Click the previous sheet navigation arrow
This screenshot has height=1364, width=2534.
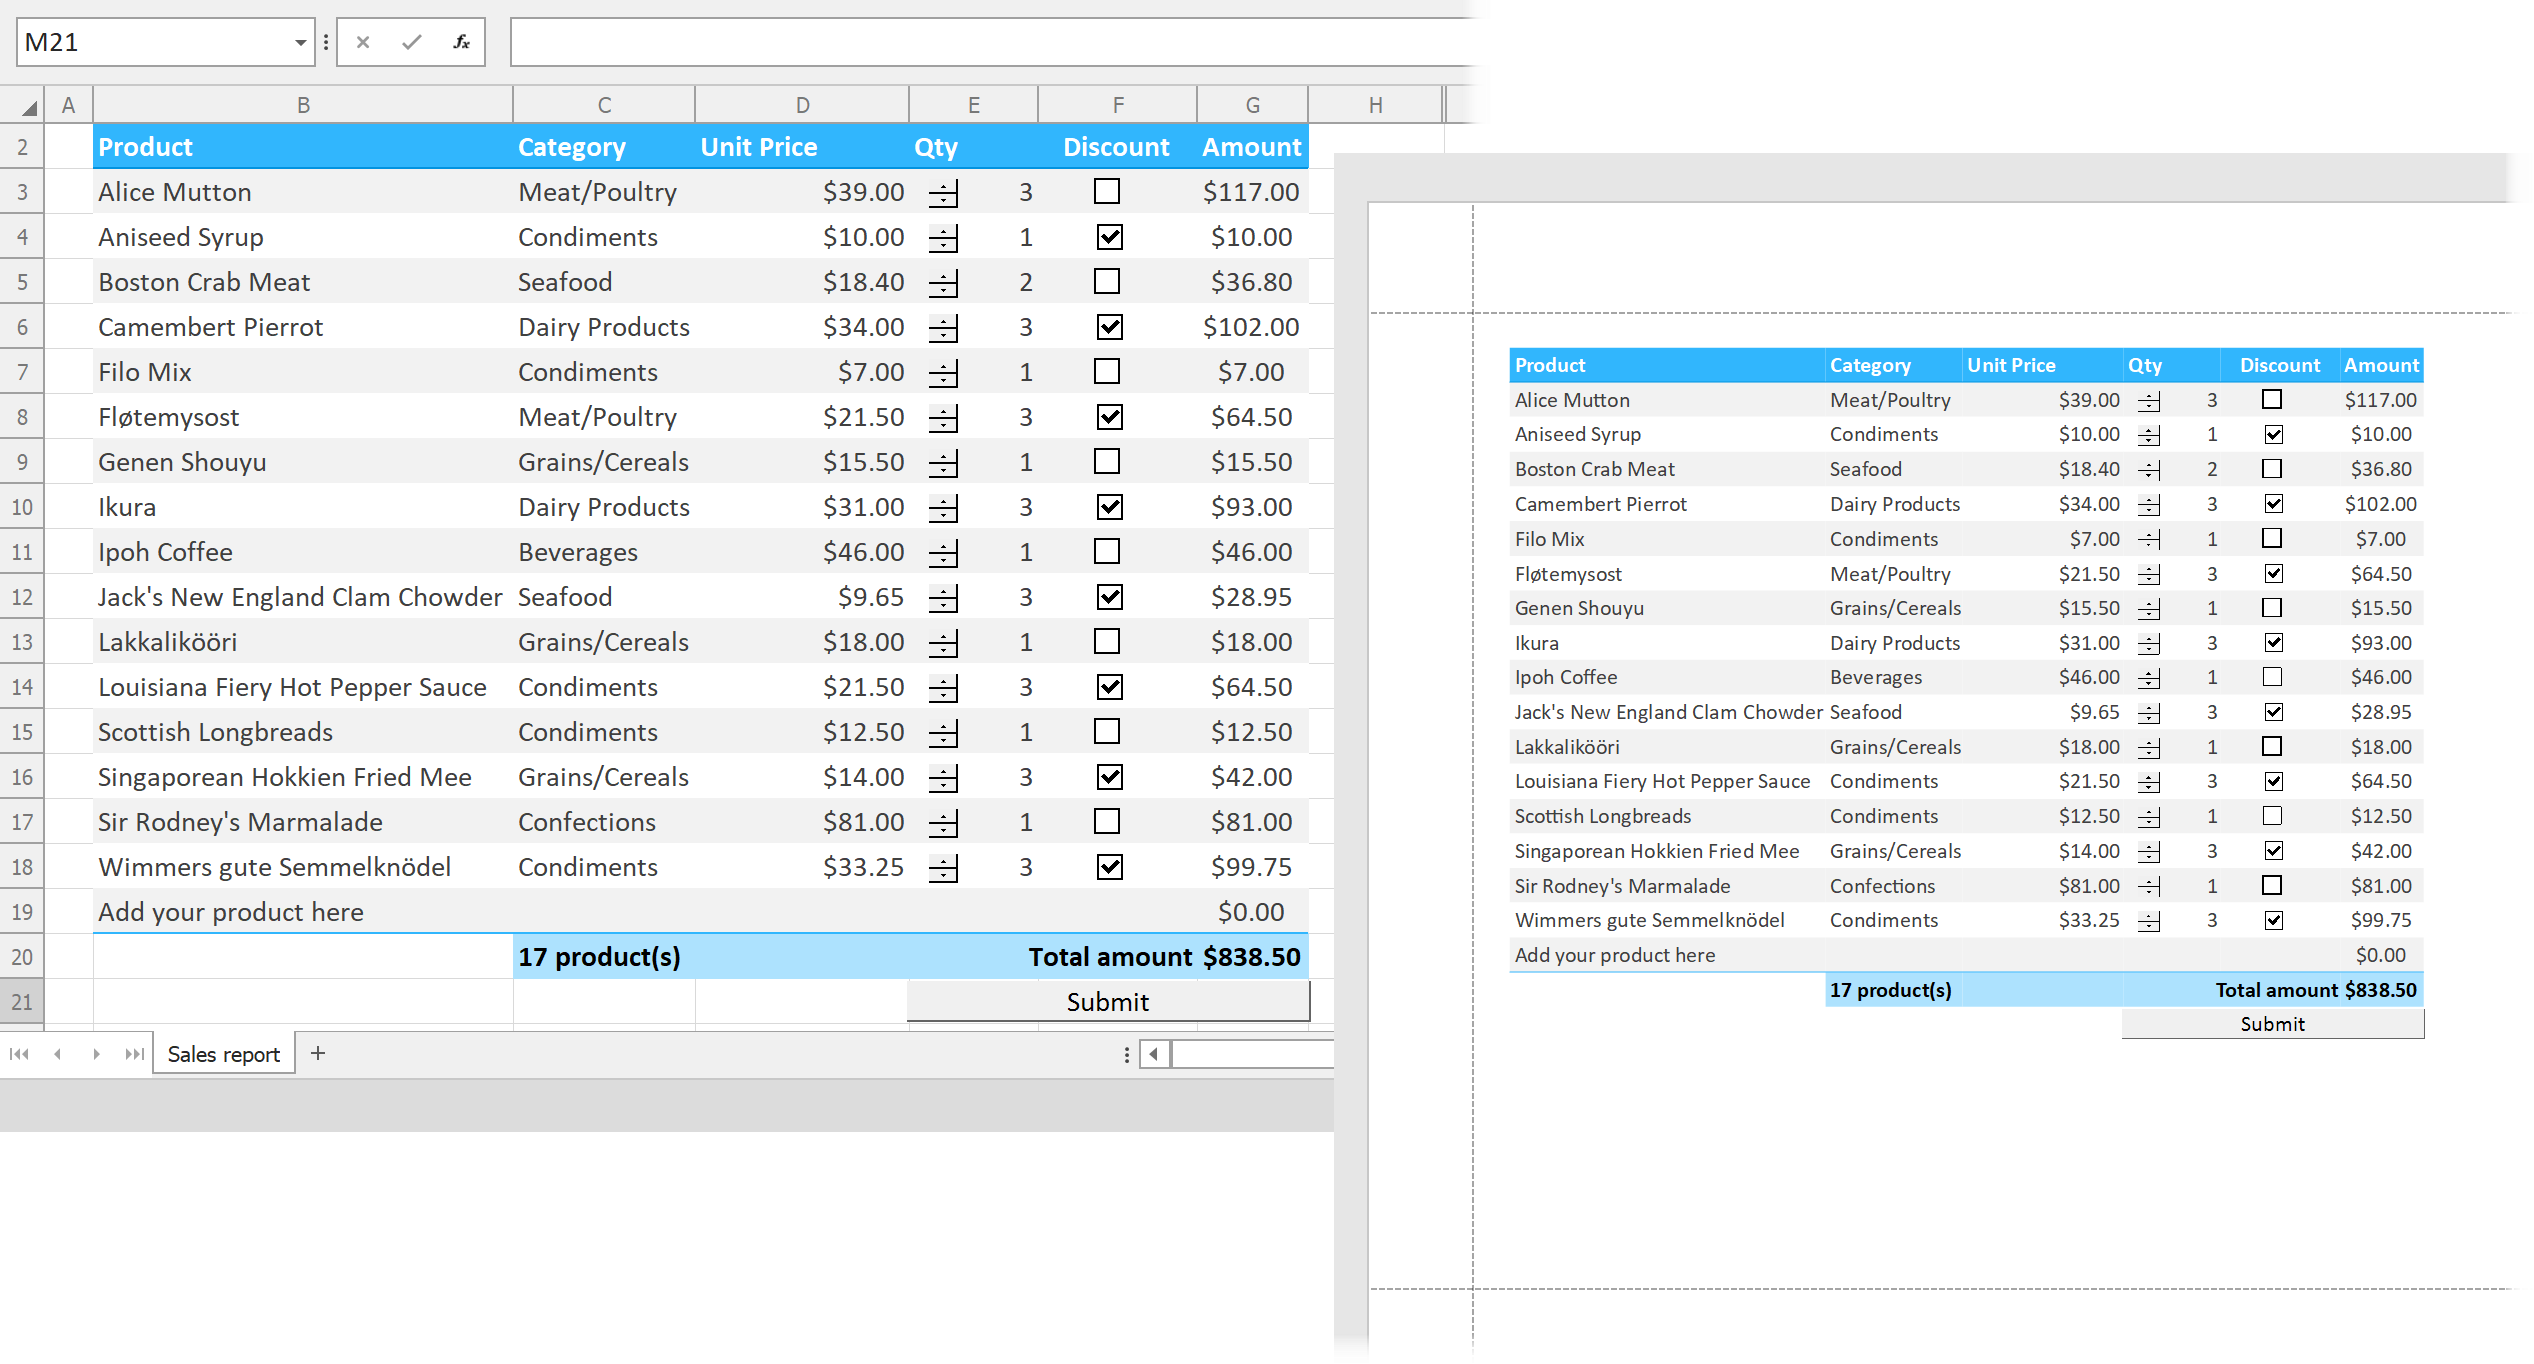60,1053
